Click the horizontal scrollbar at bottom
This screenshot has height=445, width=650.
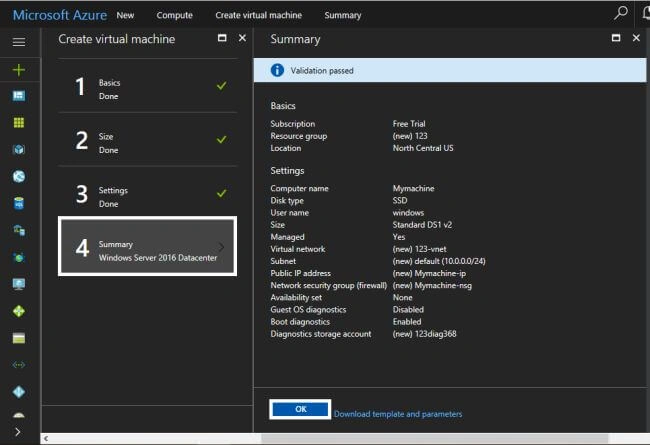coord(434,439)
